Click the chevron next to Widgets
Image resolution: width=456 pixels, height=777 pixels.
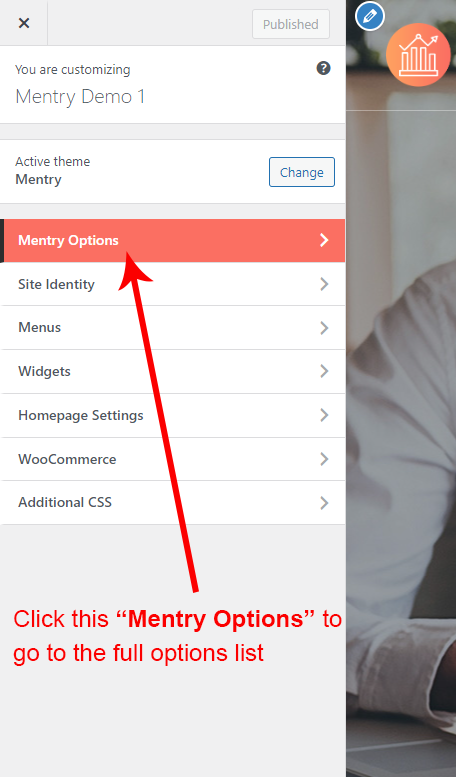tap(324, 371)
